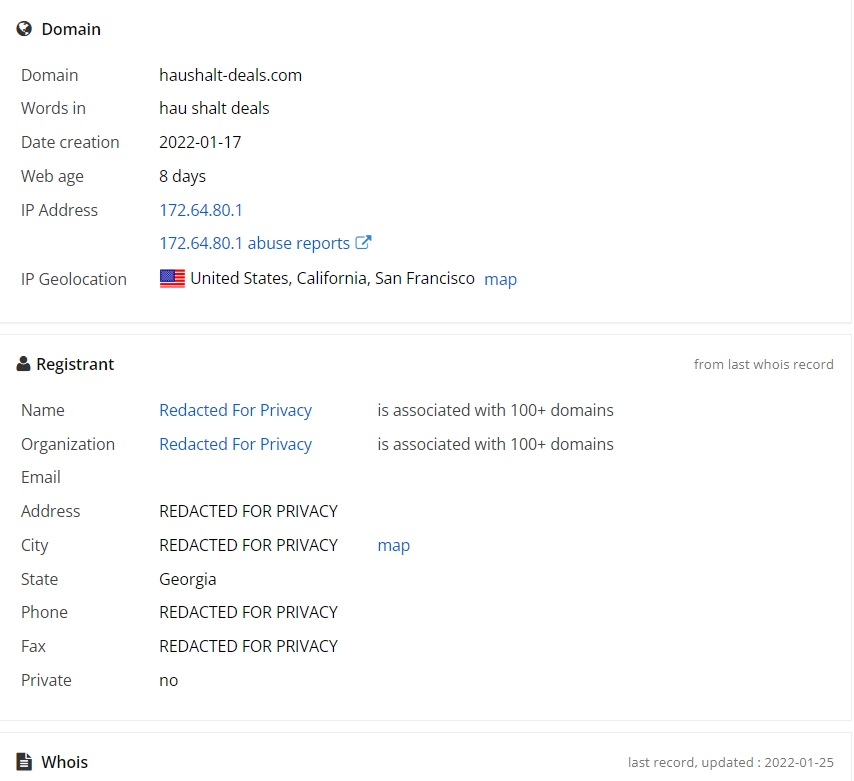Open the map link for IP Geolocation

[500, 279]
